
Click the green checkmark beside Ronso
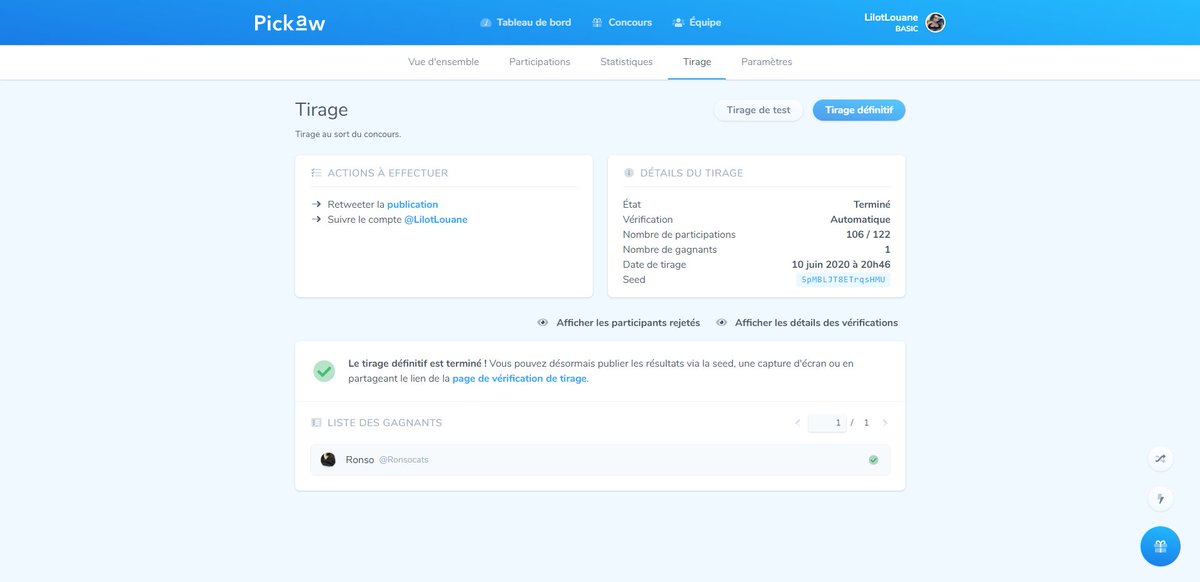(873, 460)
